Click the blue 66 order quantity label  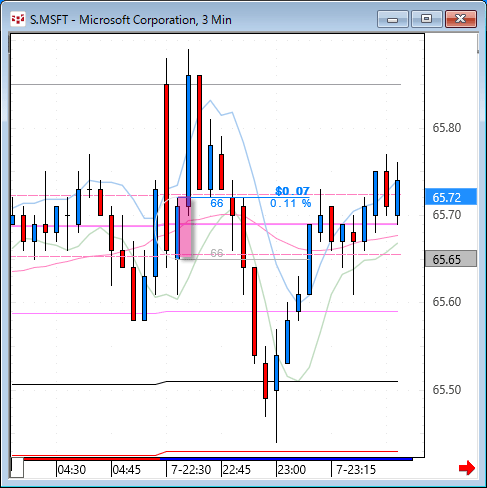click(x=217, y=203)
